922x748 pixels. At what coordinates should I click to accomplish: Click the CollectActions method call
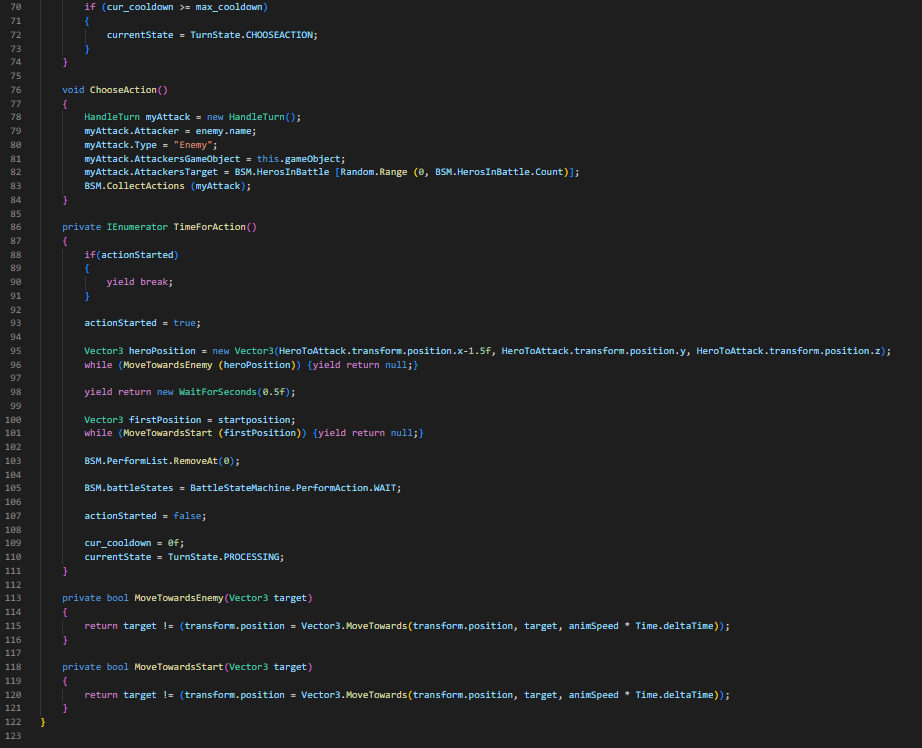tap(142, 186)
